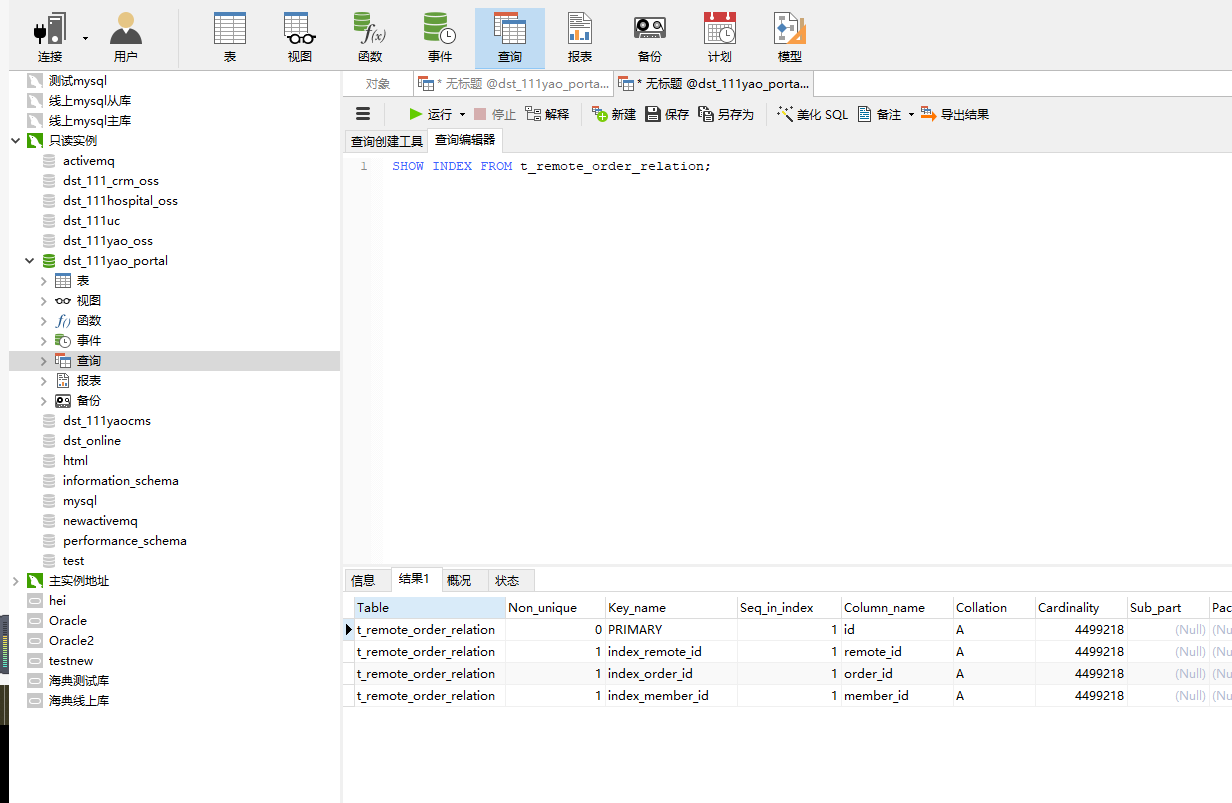Open the 备注 dropdown arrow
1232x803 pixels.
click(911, 115)
